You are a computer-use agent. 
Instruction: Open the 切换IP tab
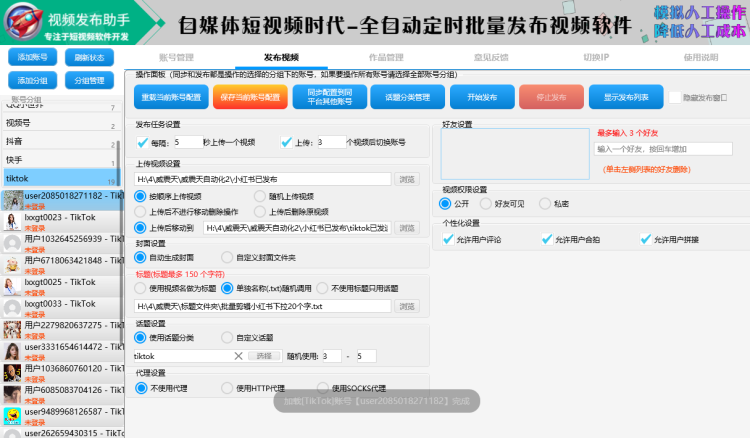[x=596, y=57]
